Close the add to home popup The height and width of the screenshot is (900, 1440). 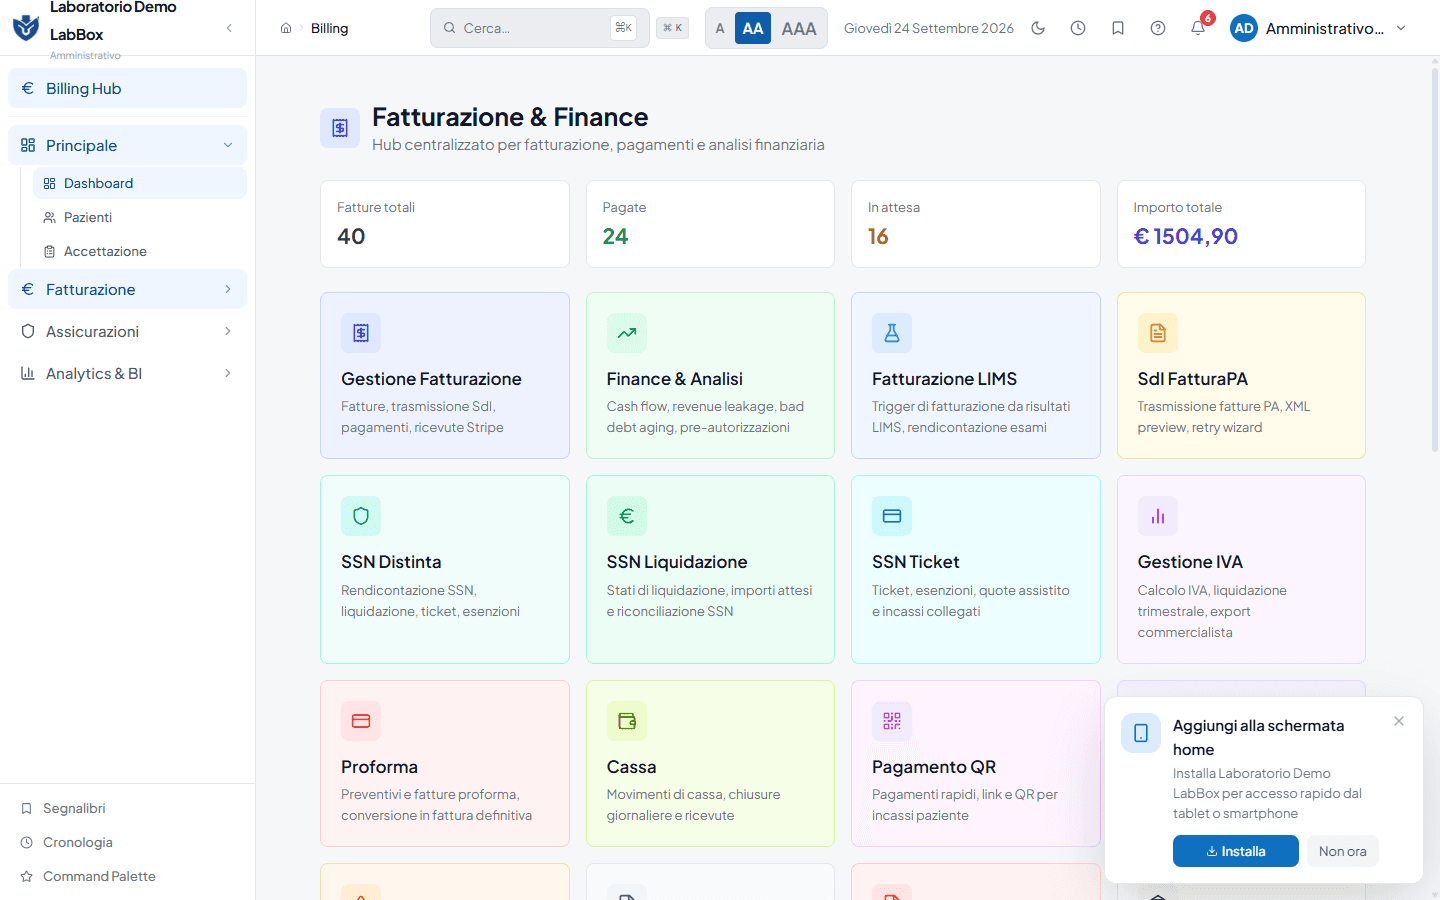[1399, 721]
